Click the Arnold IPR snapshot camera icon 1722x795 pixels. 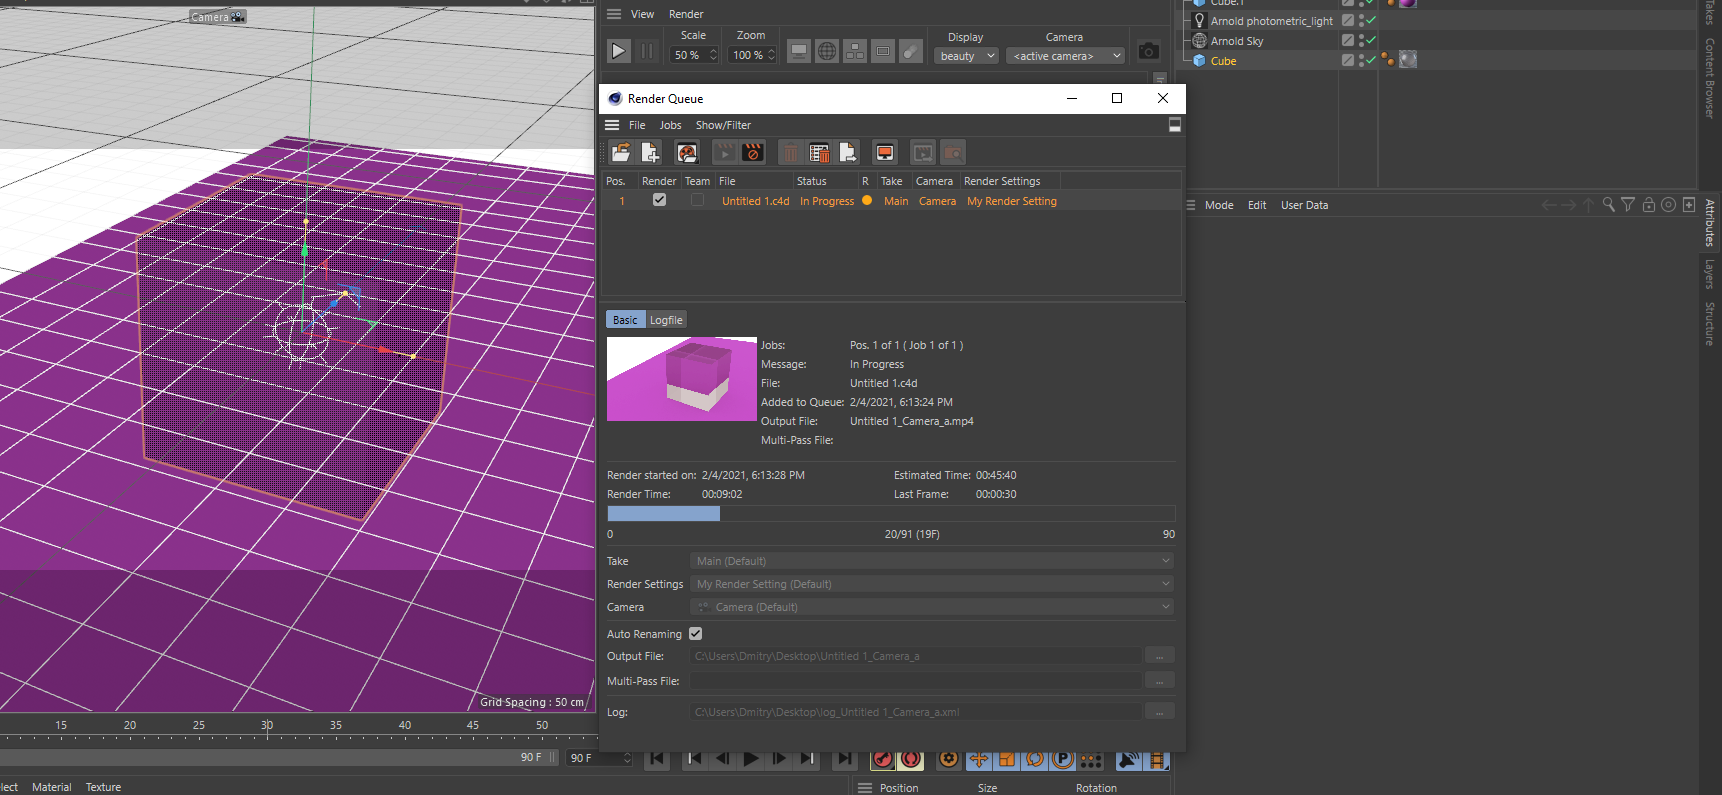pos(1148,51)
